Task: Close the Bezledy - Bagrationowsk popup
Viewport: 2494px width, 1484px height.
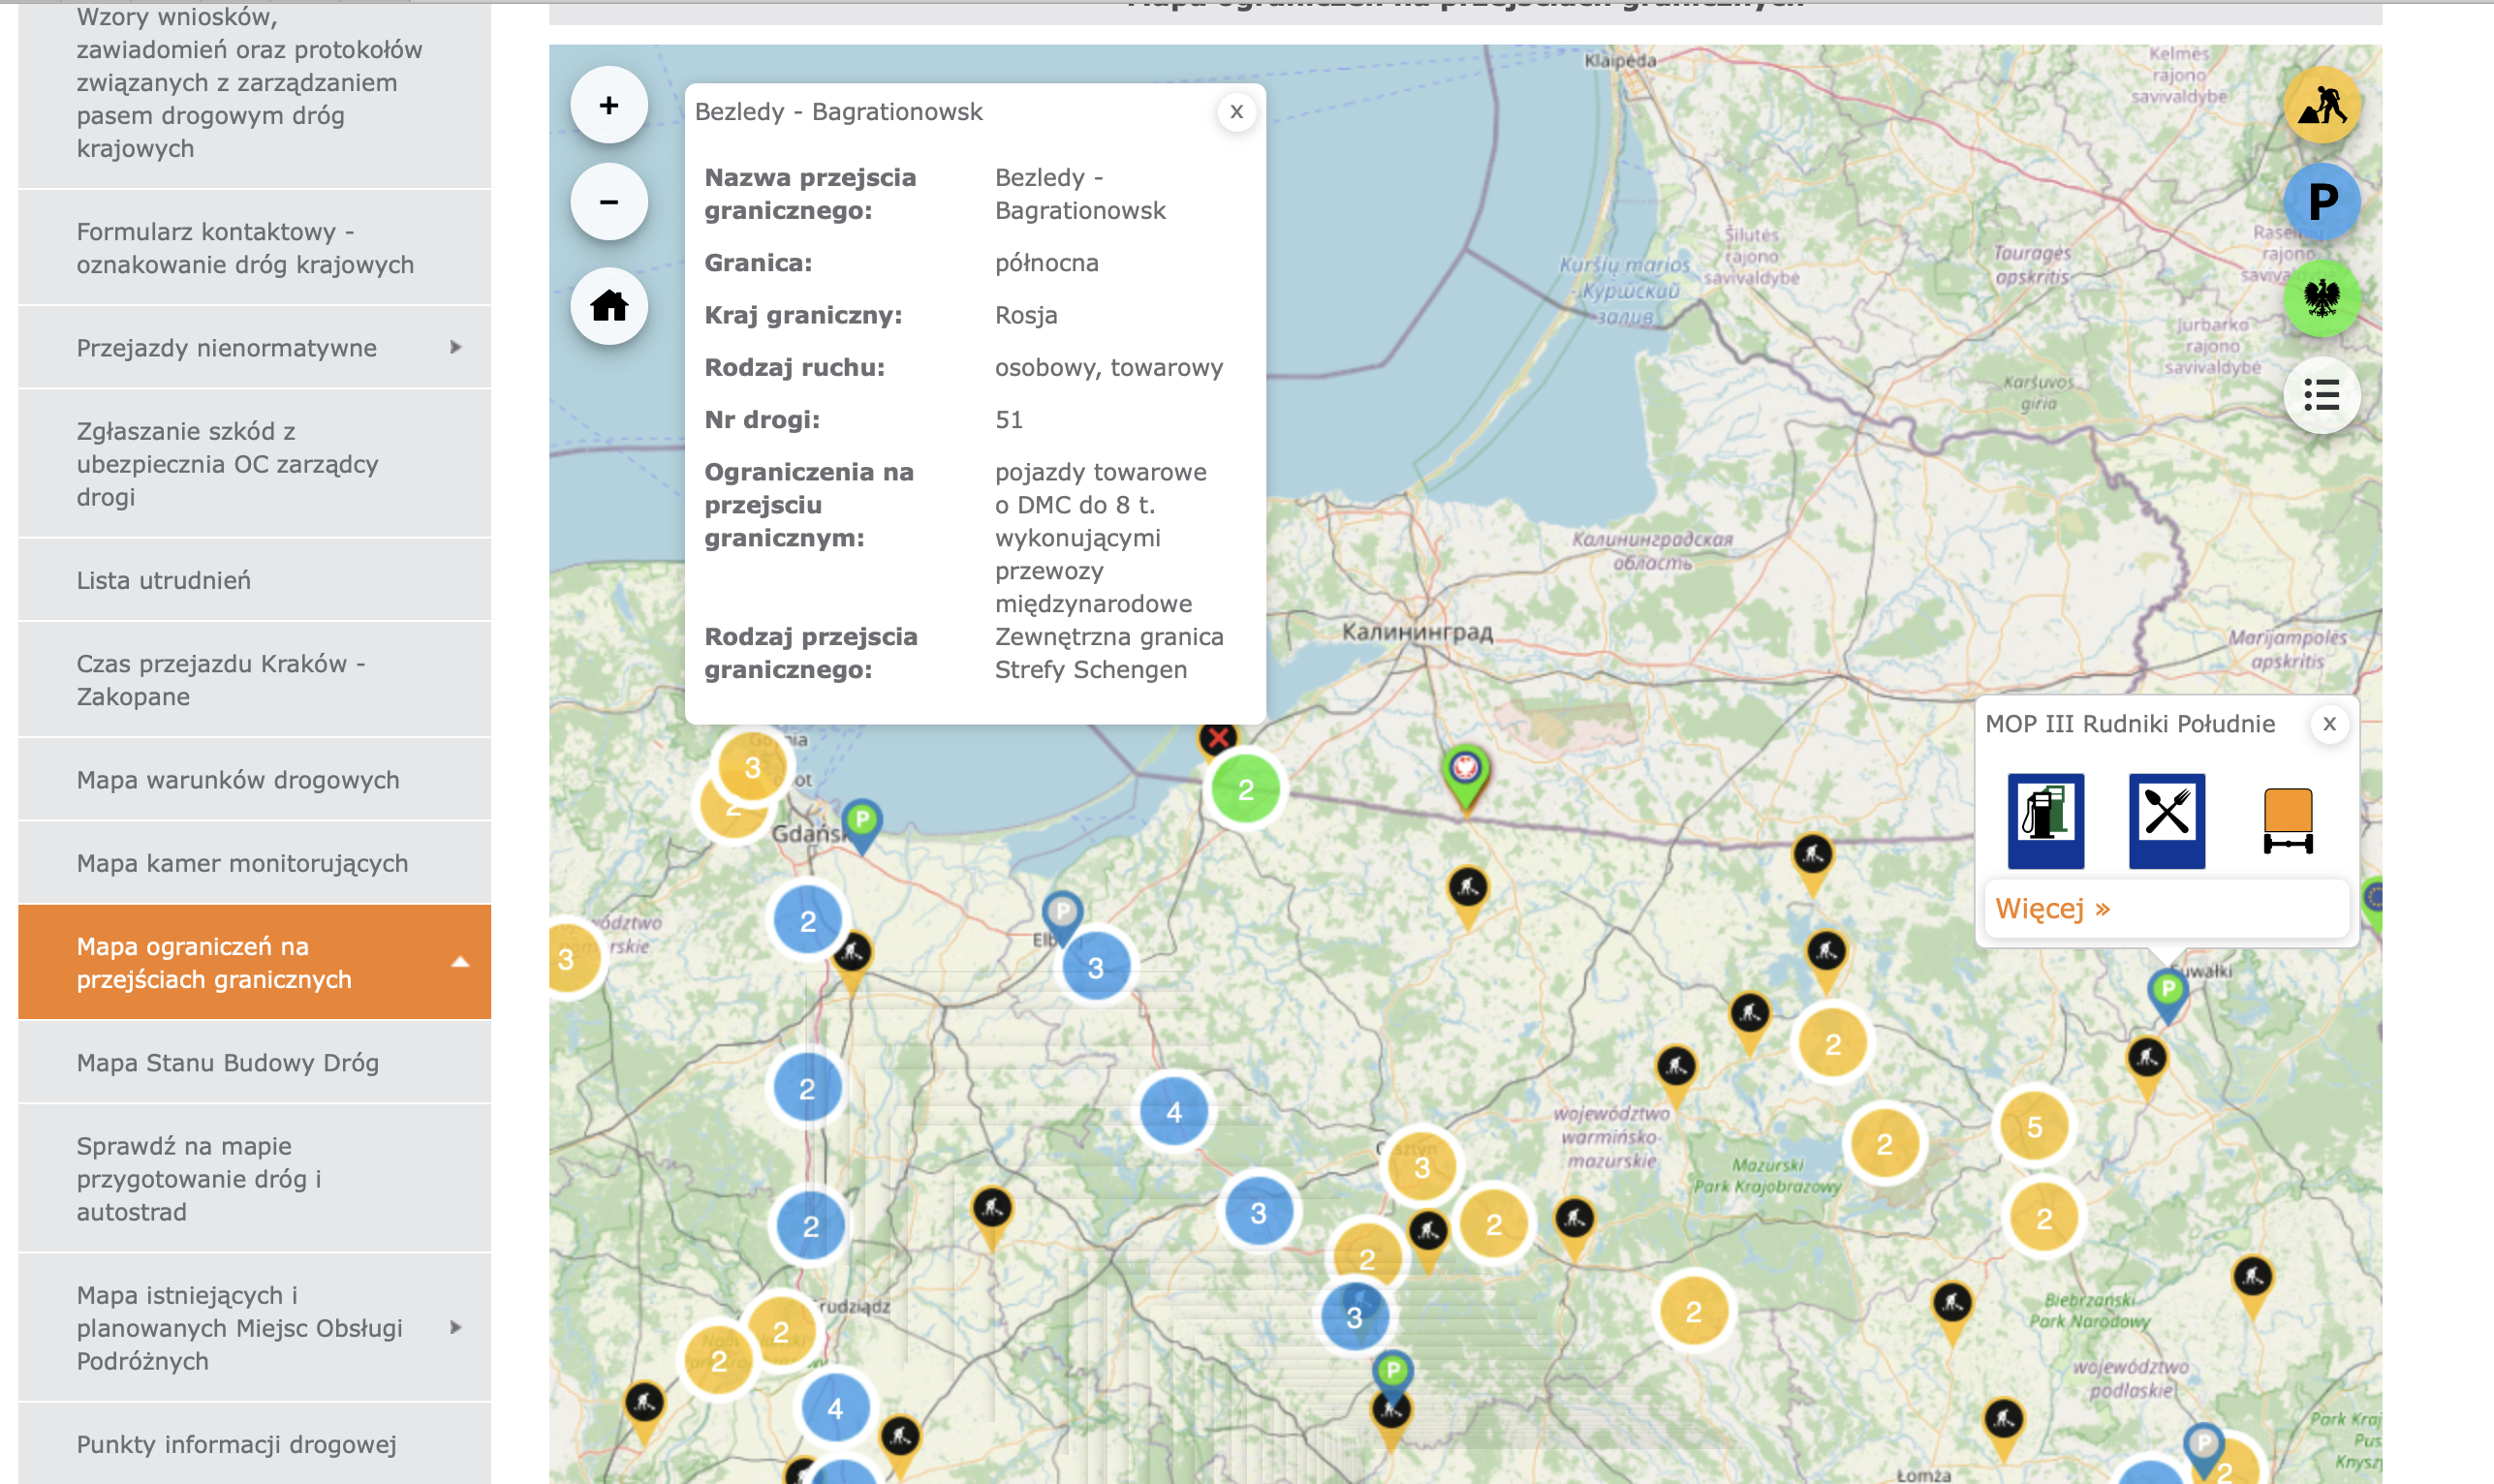Action: tap(1236, 112)
